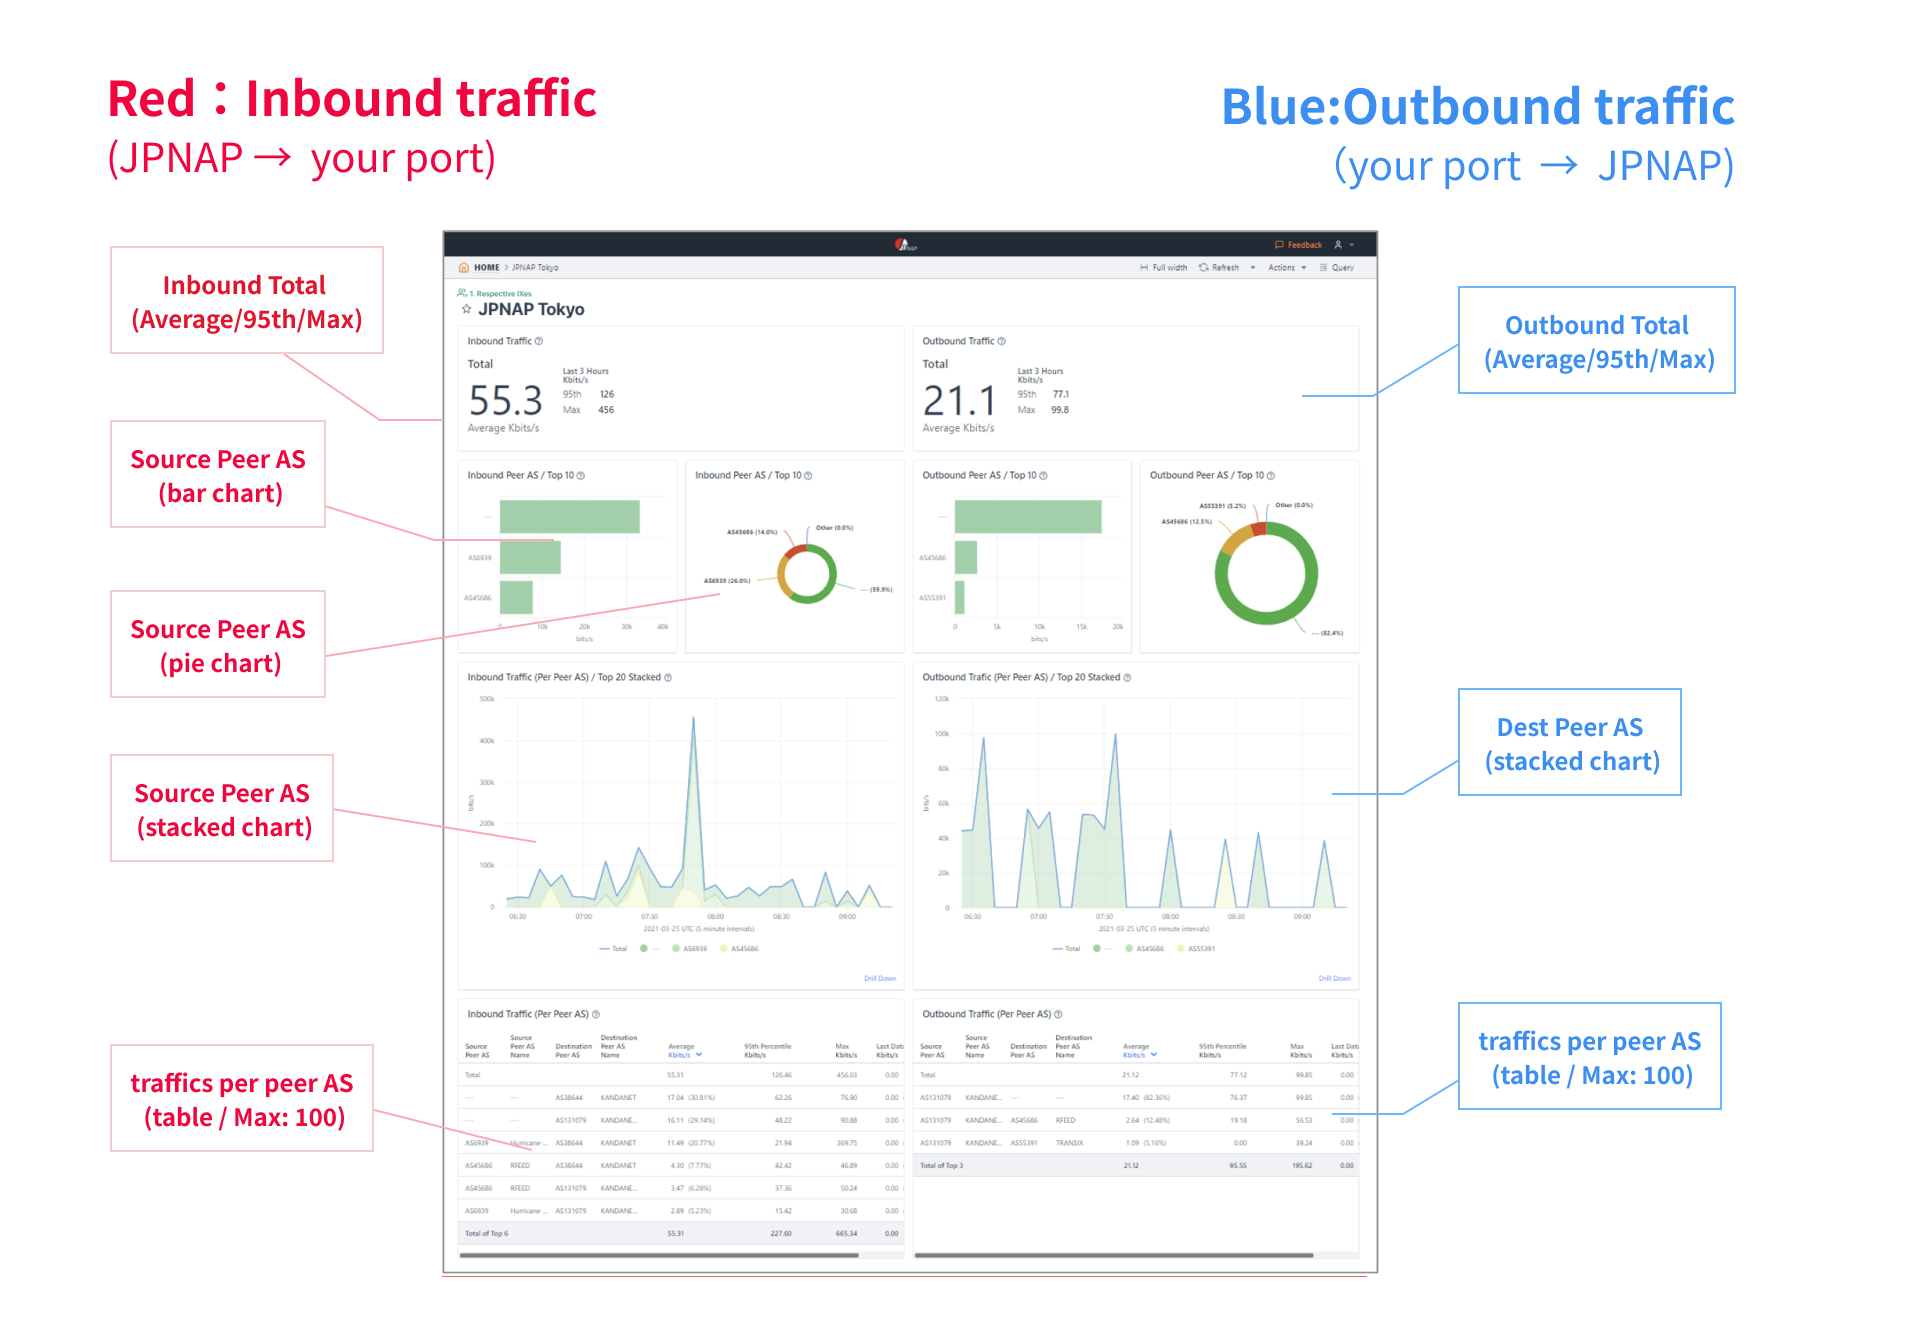Expand the Refresh interval dropdown arrow

coord(1252,268)
